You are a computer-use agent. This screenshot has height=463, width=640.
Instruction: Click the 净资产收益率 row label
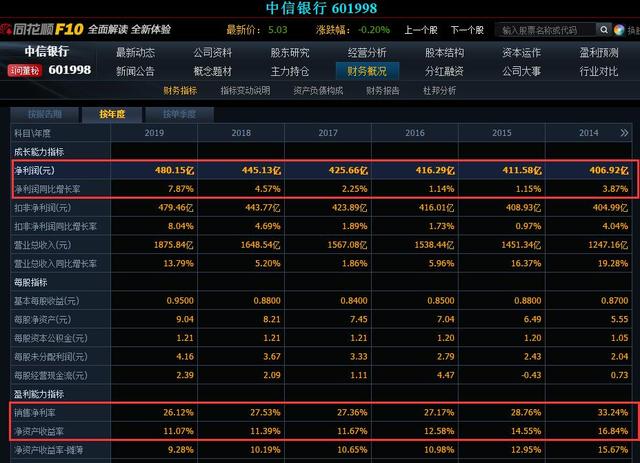39,431
